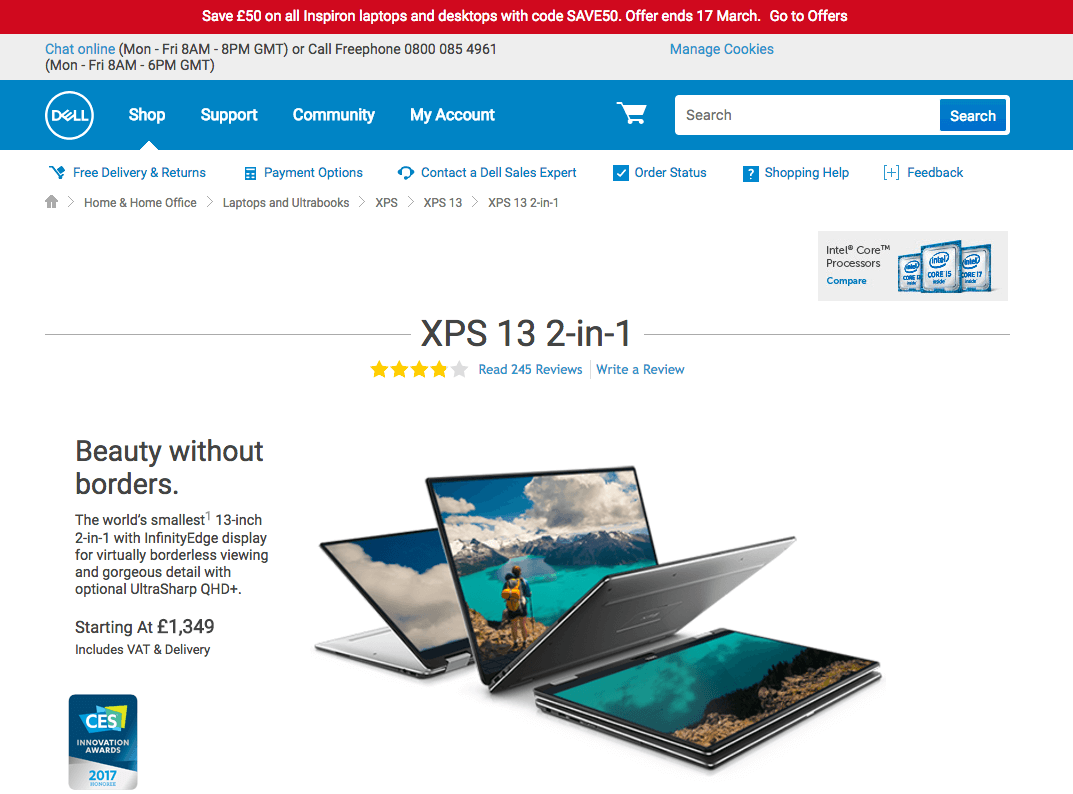This screenshot has width=1073, height=794.
Task: Click the home breadcrumb icon
Action: 51,202
